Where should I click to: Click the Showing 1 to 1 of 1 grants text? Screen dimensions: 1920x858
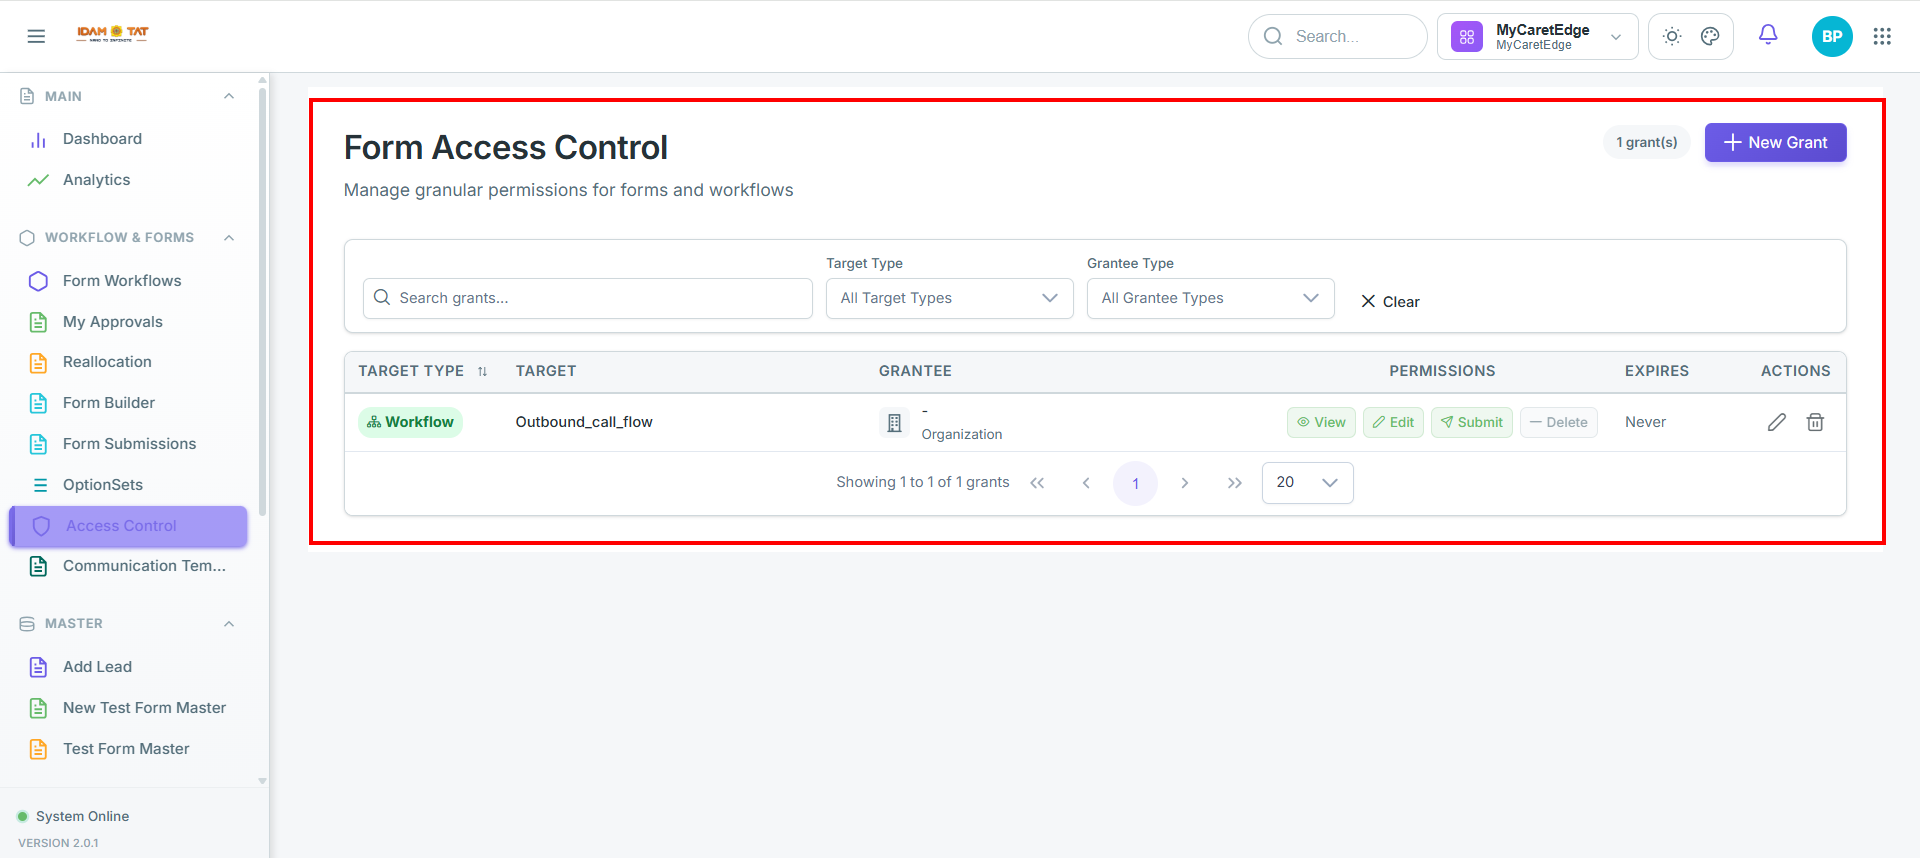tap(923, 482)
